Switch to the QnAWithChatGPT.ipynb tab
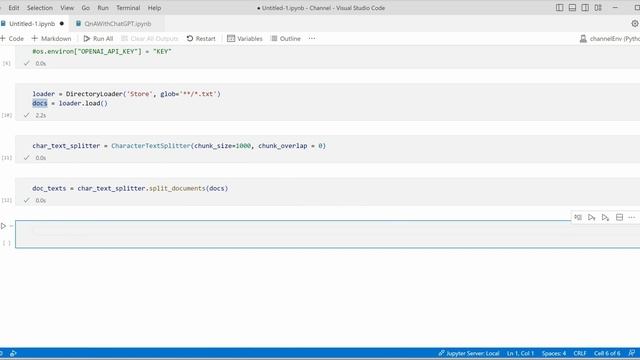 tap(118, 24)
